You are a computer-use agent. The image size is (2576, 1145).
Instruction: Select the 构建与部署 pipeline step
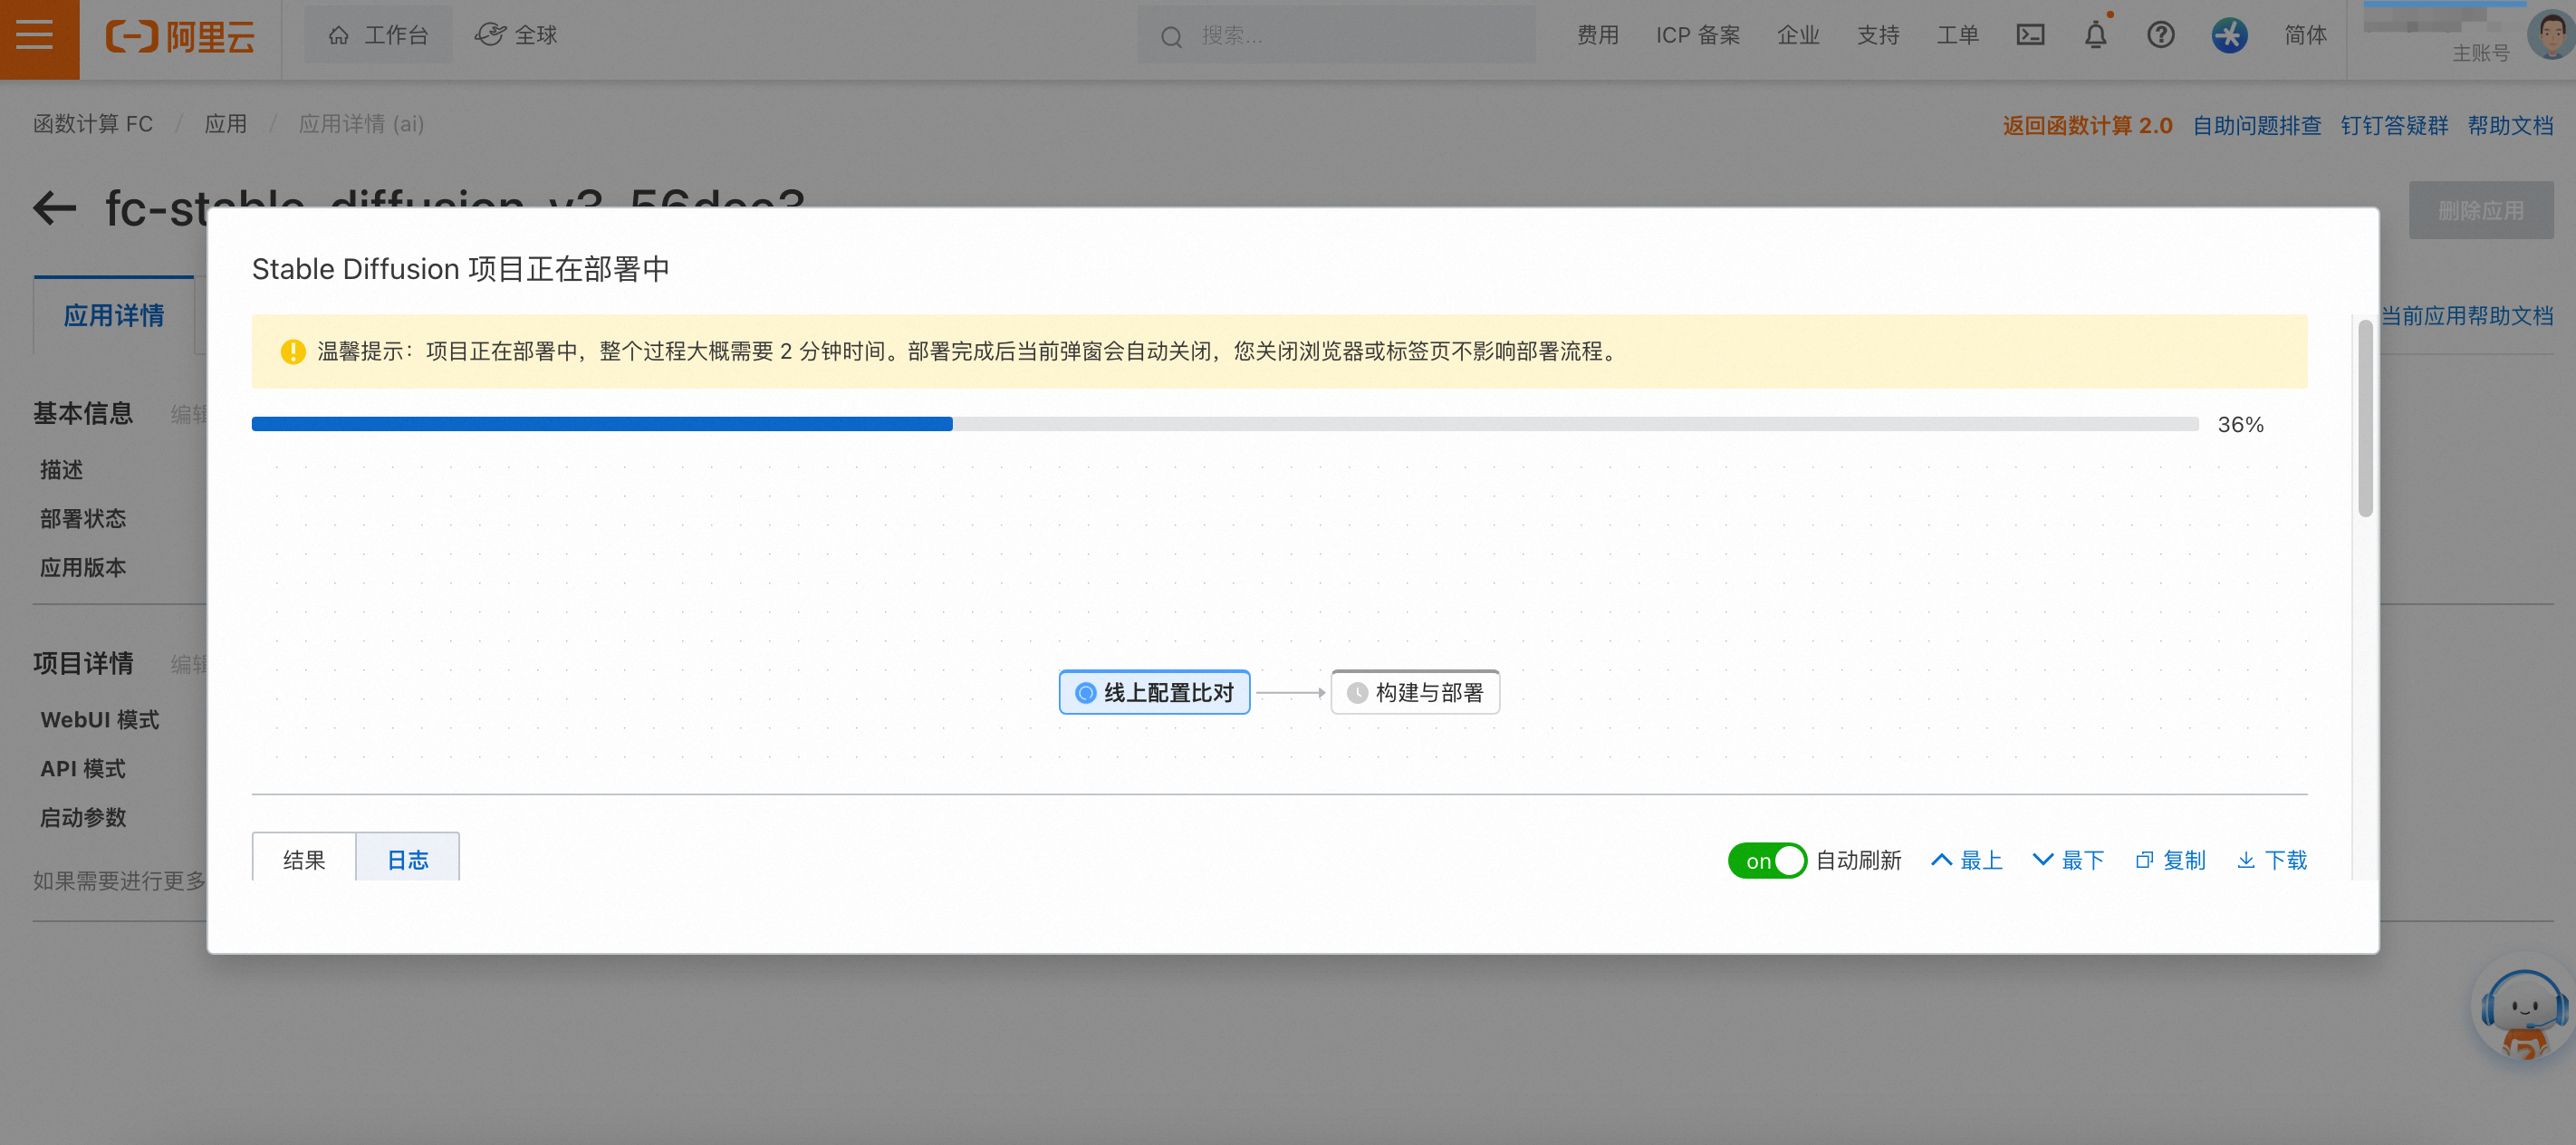tap(1415, 692)
